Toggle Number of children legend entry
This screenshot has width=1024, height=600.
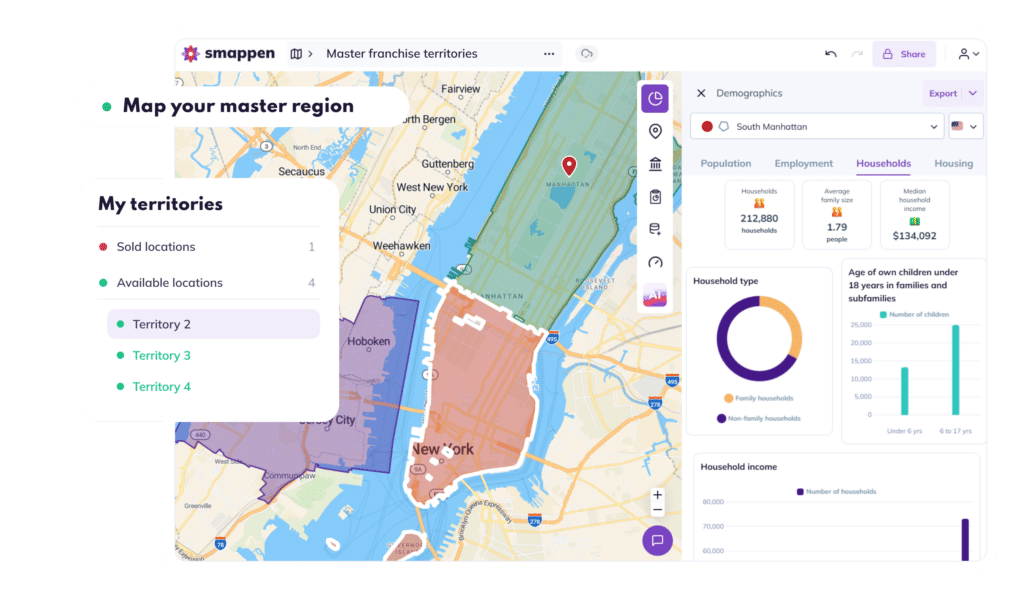(914, 315)
